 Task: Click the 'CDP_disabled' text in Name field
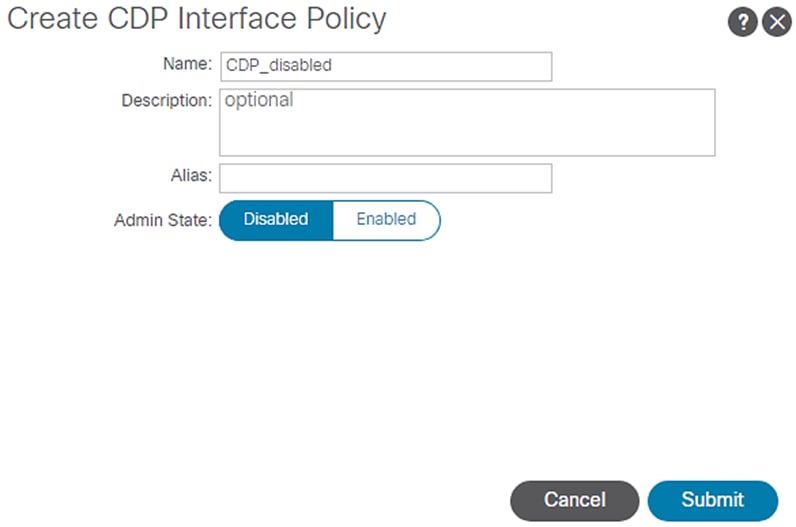(278, 66)
